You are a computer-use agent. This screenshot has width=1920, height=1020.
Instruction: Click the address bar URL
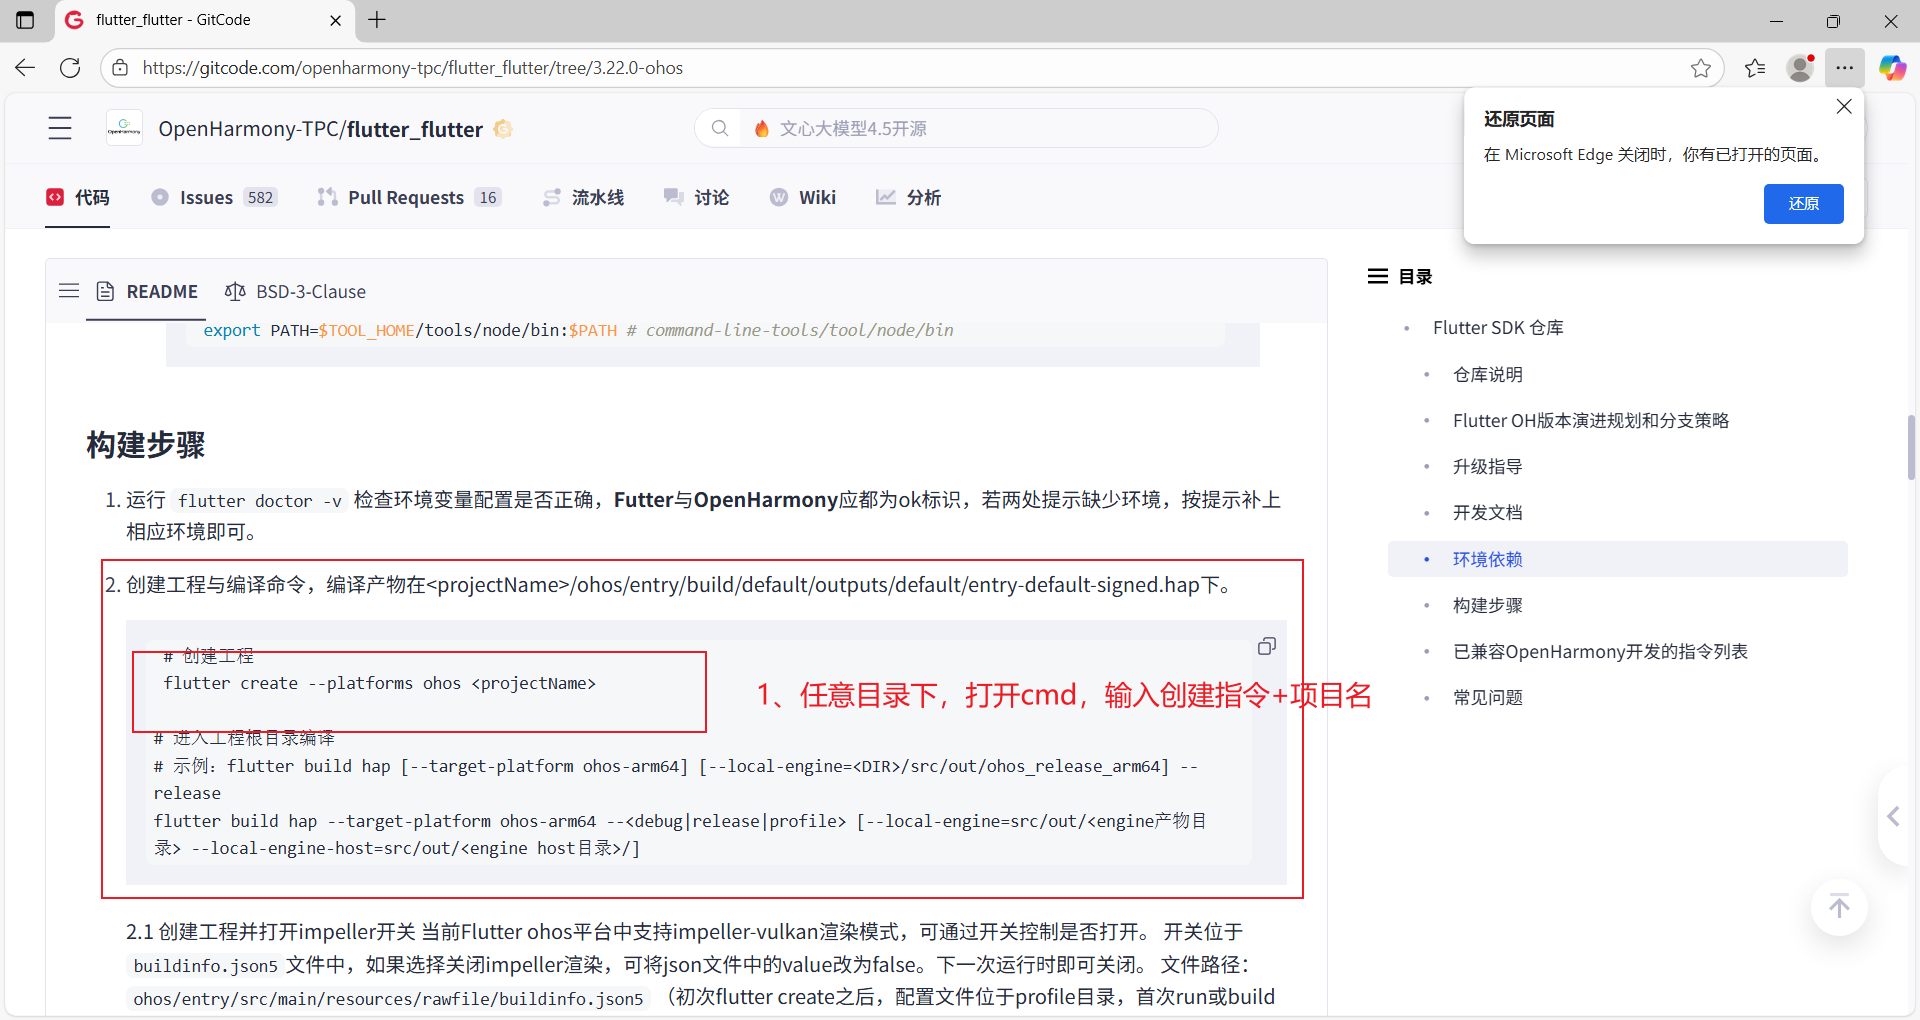click(x=412, y=68)
